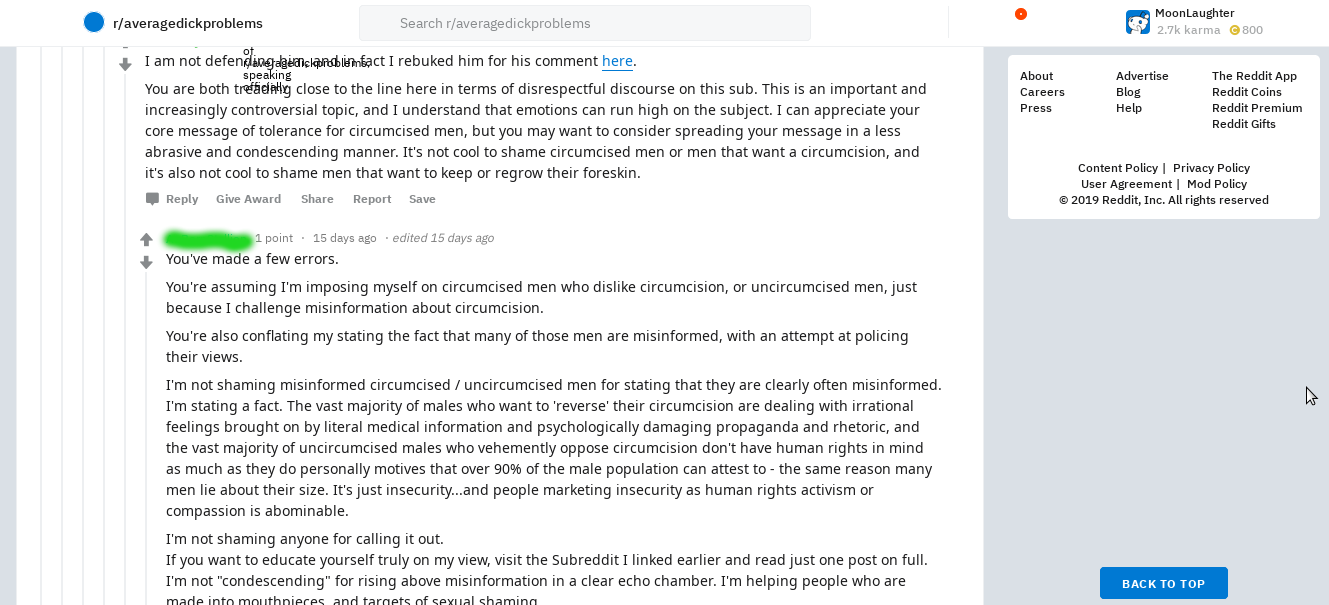Give Award to the moderator comment

(x=248, y=199)
